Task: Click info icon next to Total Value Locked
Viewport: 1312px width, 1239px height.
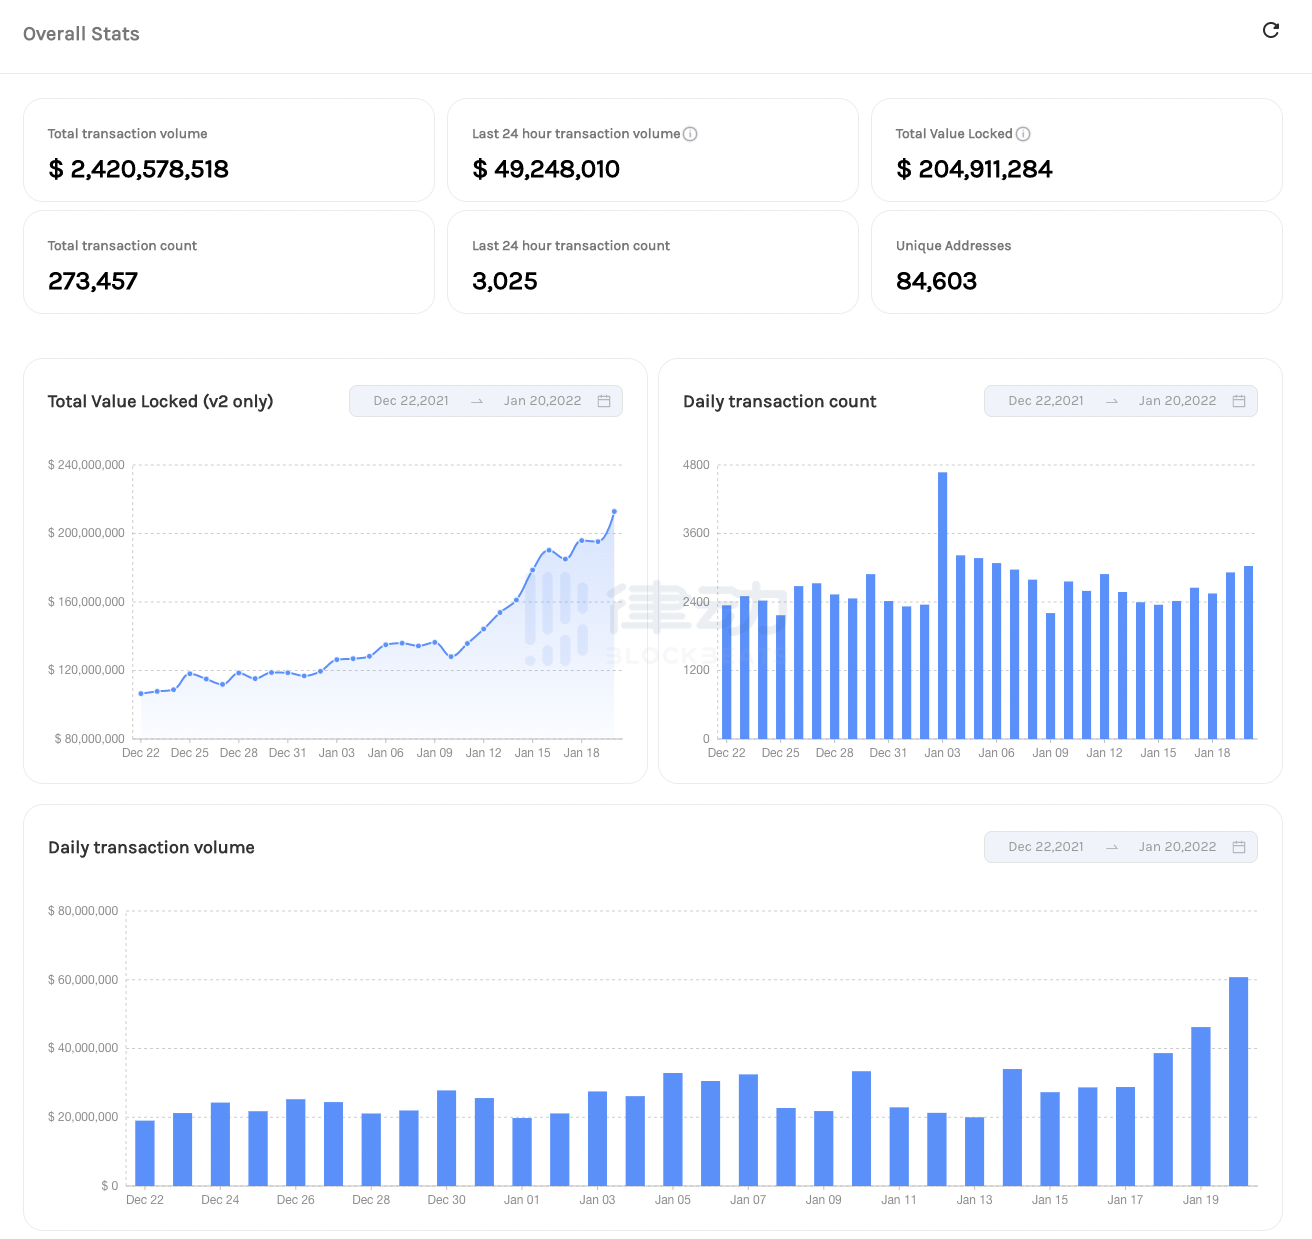Action: (x=1023, y=134)
